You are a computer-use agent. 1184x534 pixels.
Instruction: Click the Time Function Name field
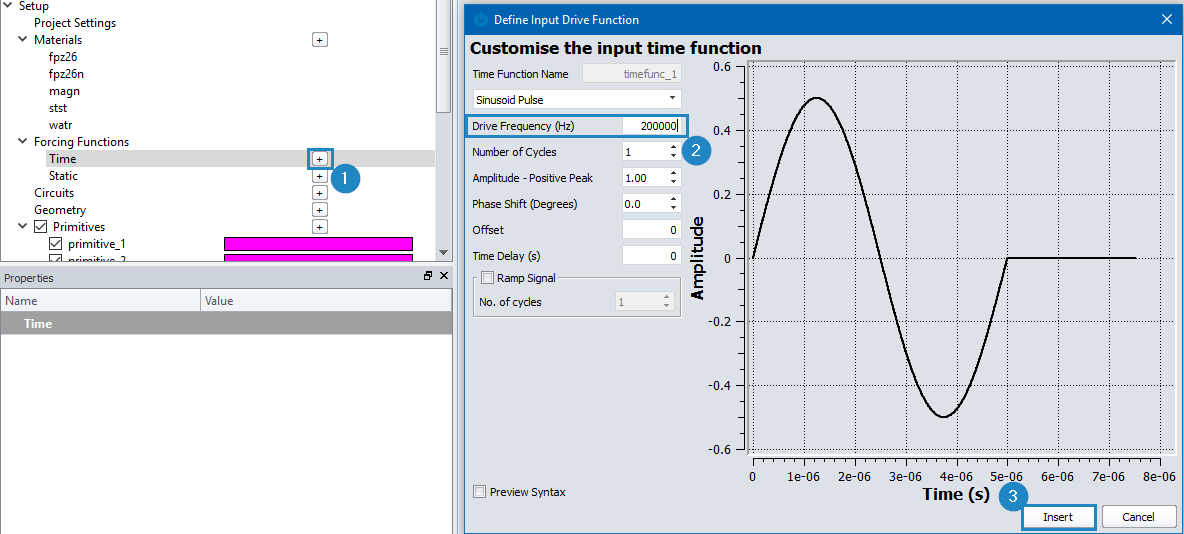pos(634,74)
